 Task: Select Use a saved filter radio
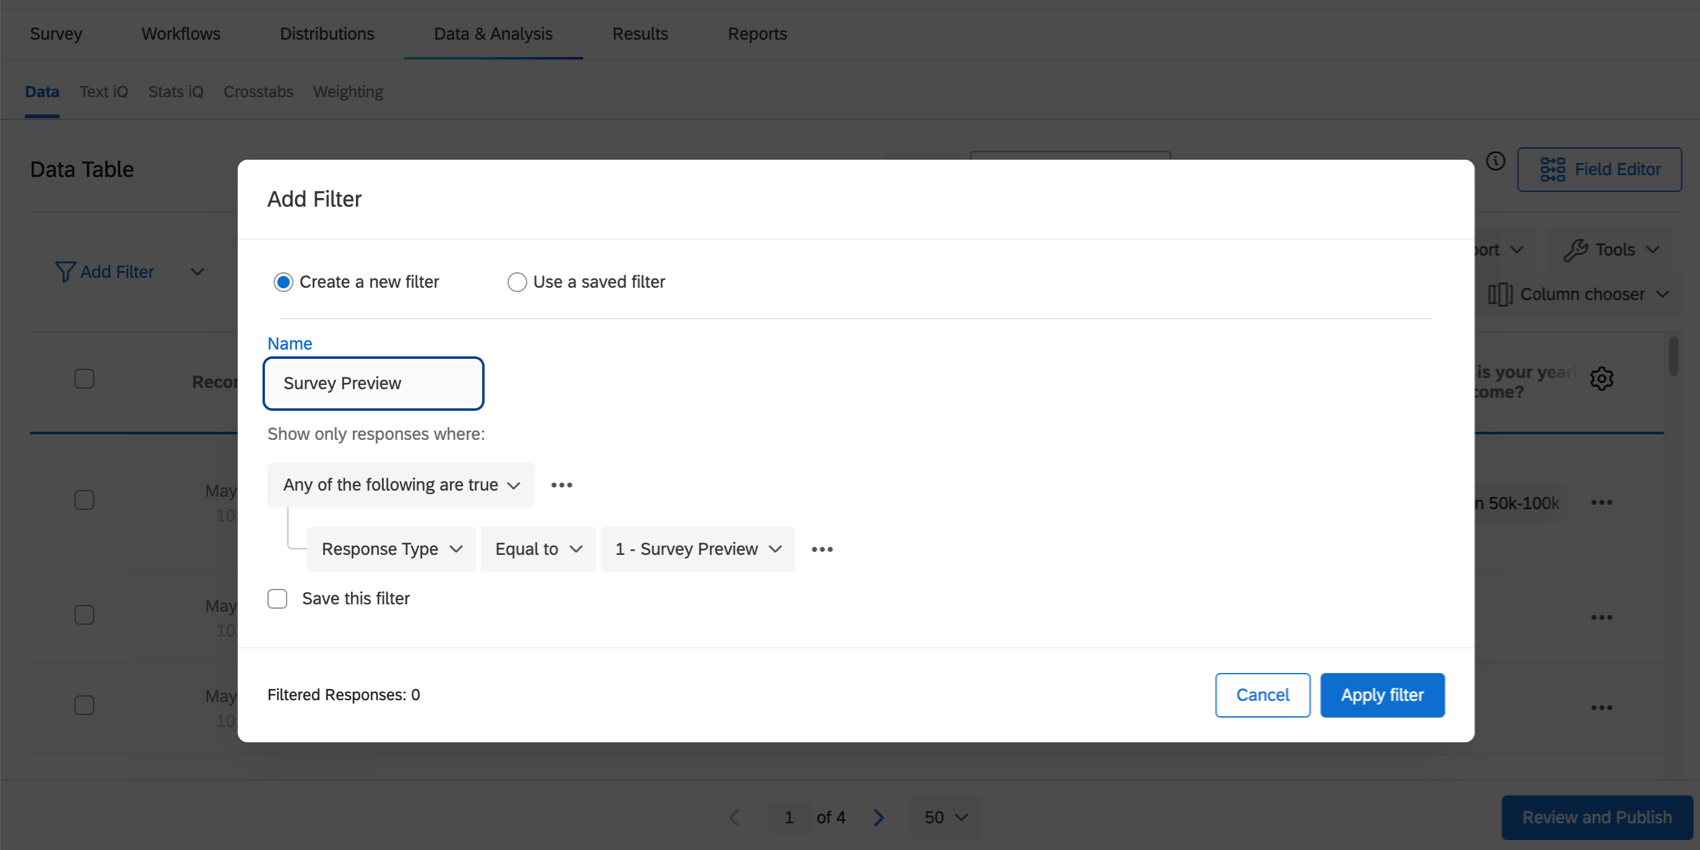(x=517, y=282)
